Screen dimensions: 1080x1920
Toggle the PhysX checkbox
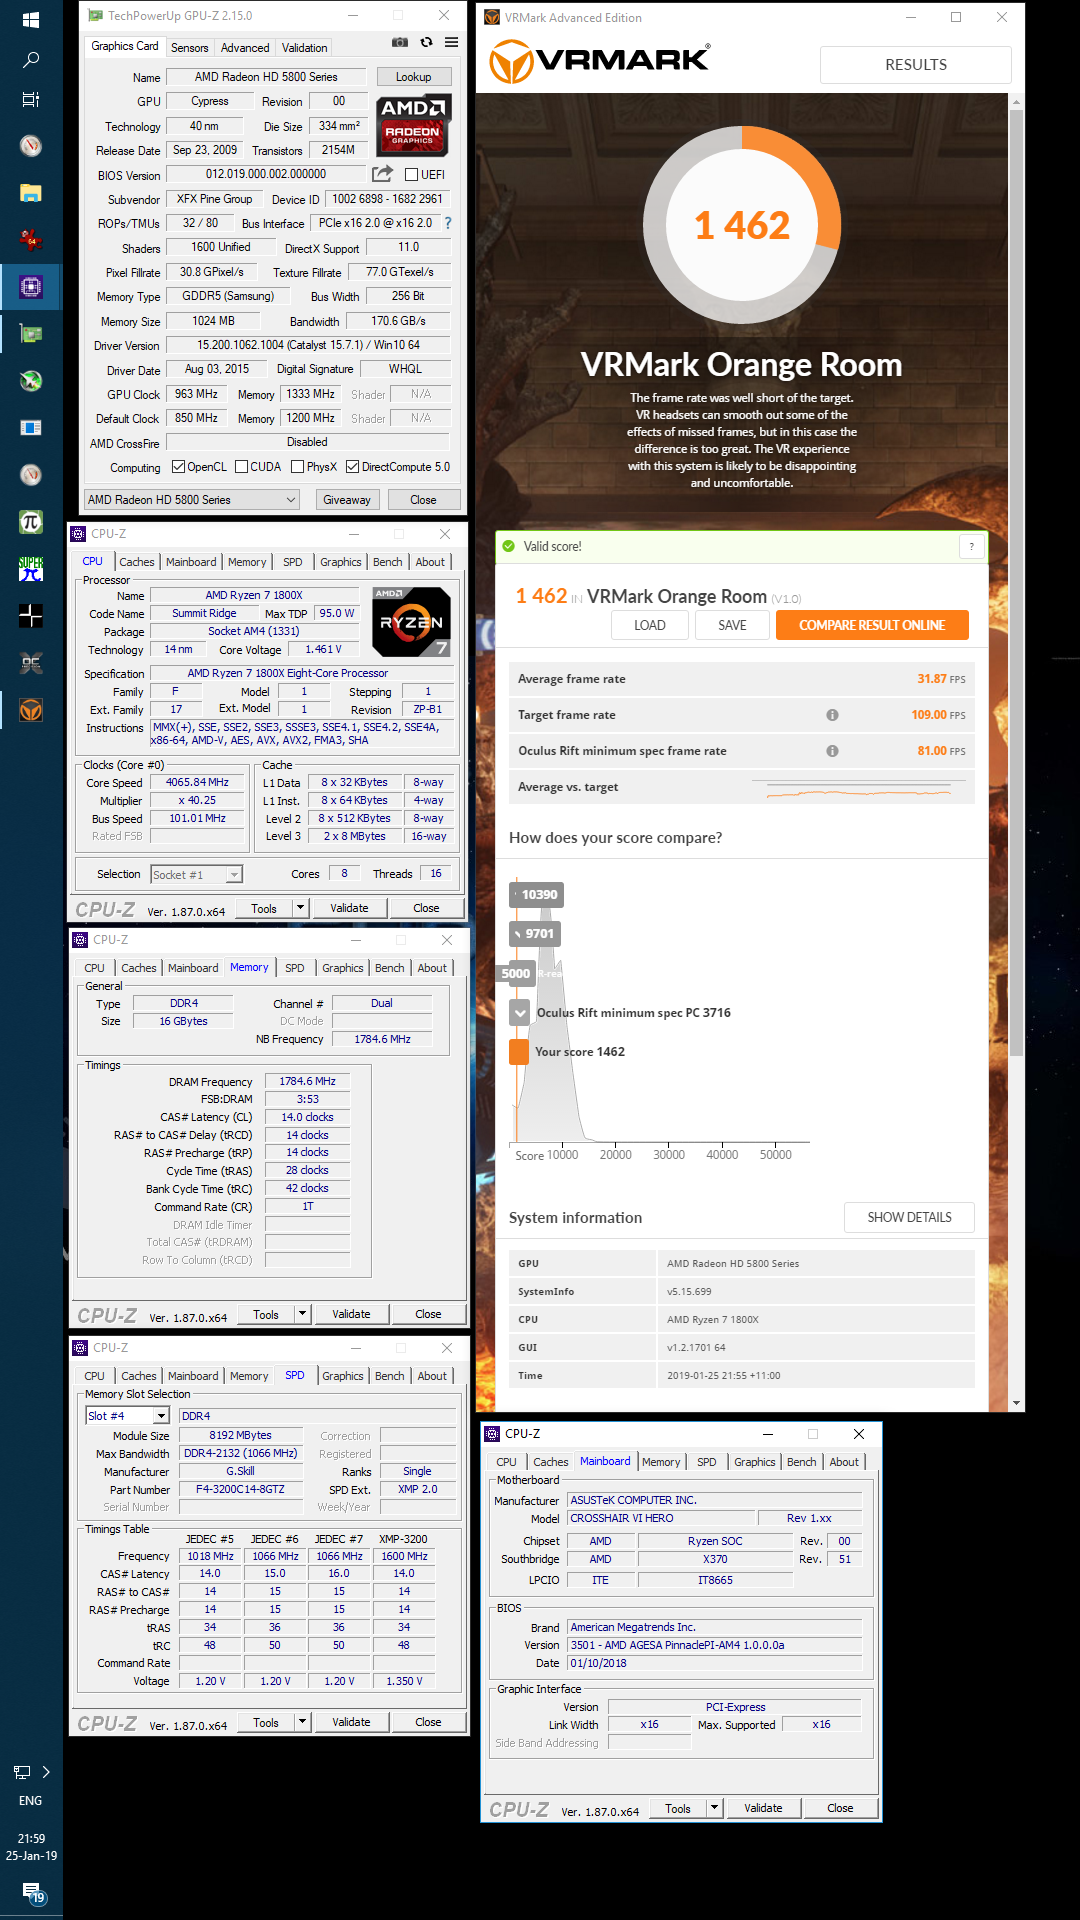297,467
